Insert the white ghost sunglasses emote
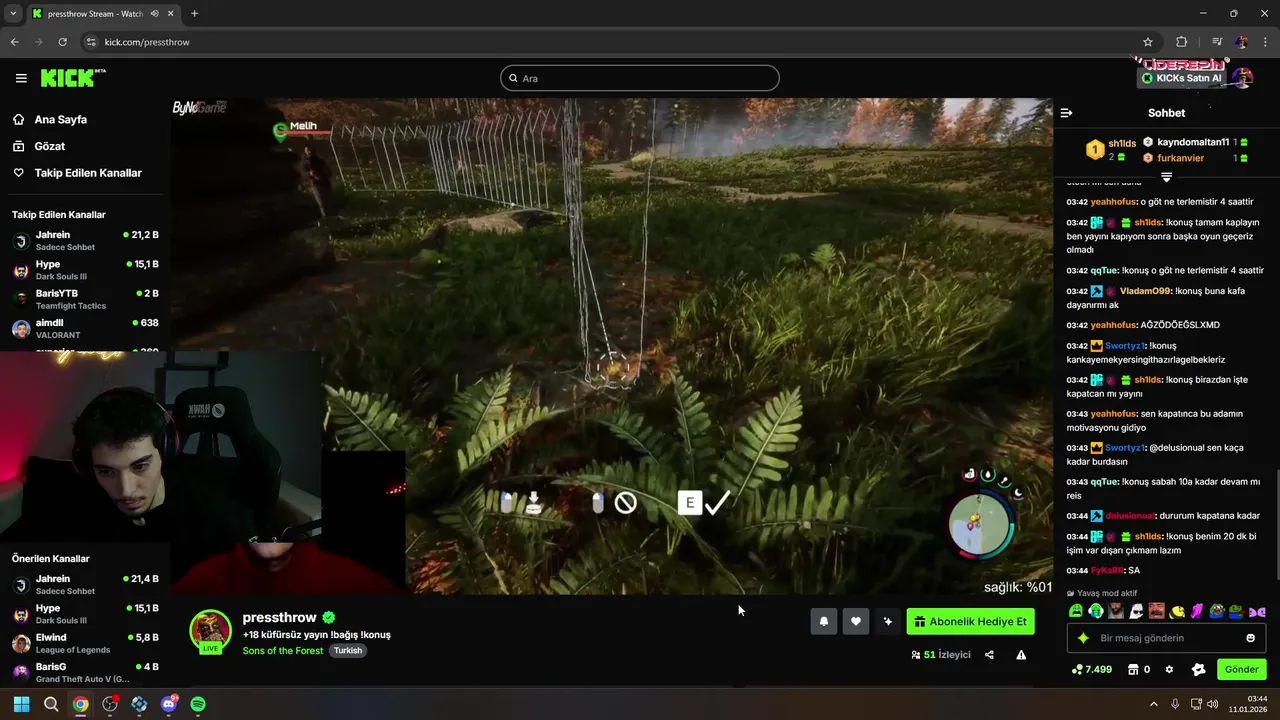Image resolution: width=1280 pixels, height=720 pixels. (1136, 611)
